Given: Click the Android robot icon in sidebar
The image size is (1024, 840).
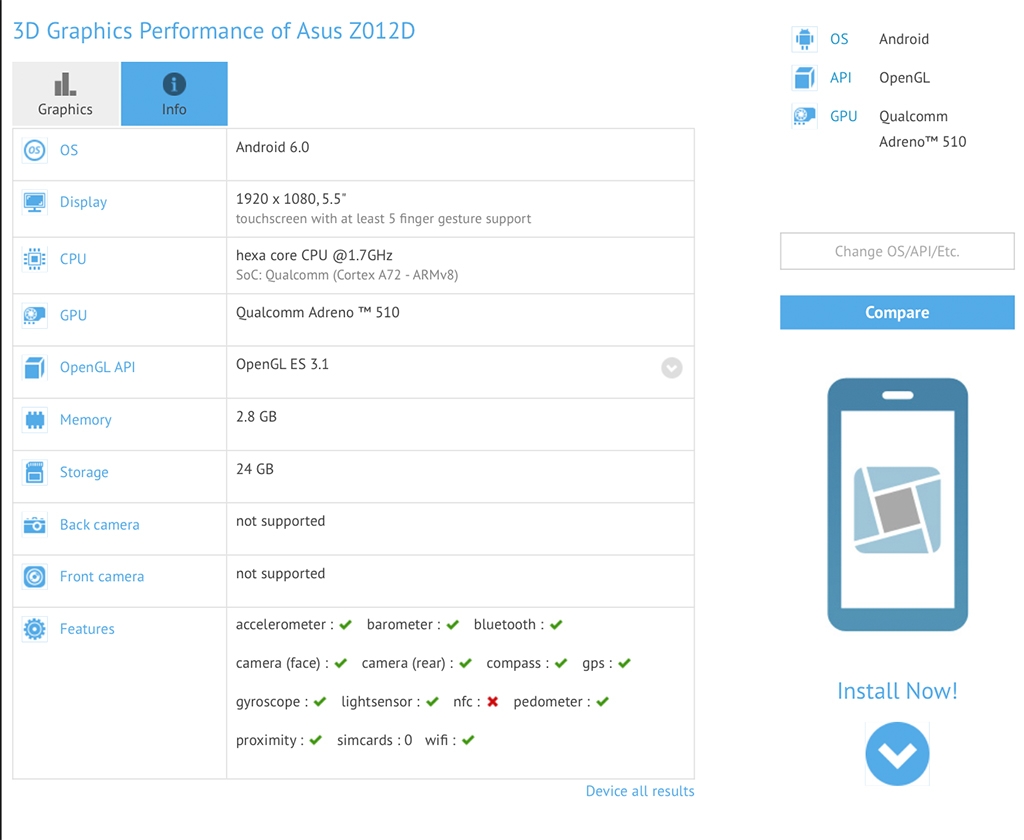Looking at the screenshot, I should pyautogui.click(x=805, y=39).
